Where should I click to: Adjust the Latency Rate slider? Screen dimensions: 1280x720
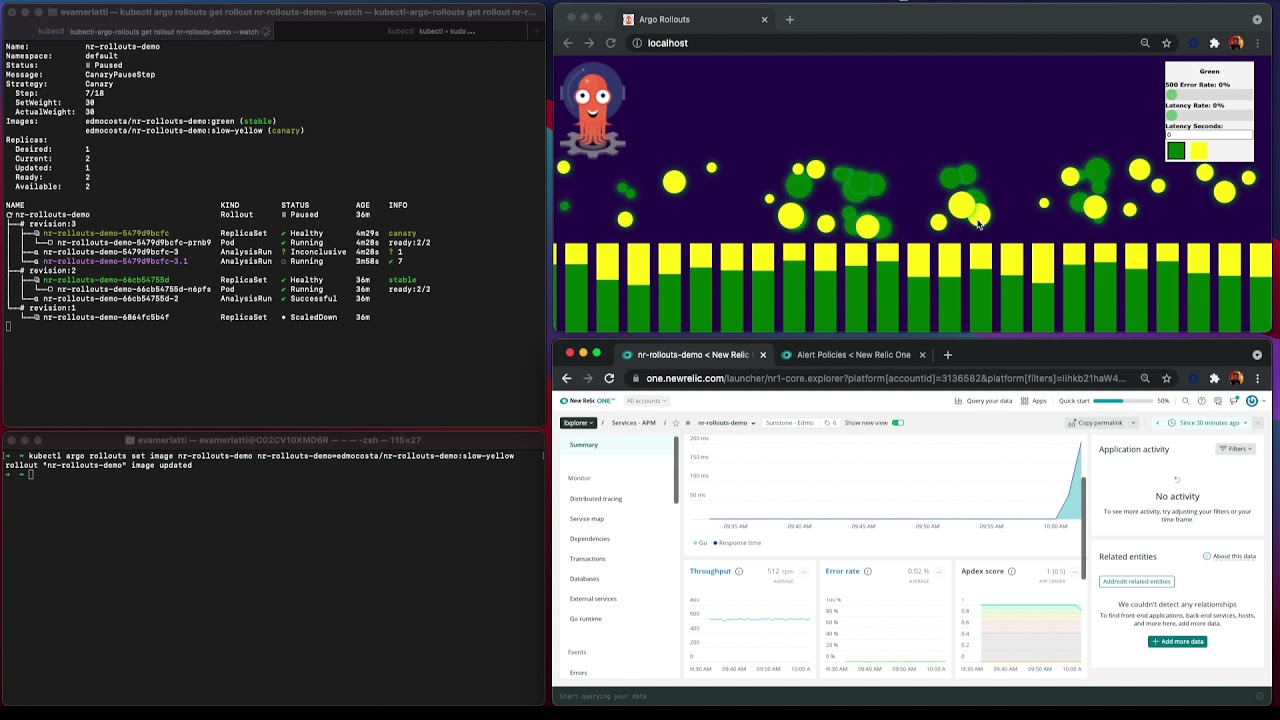[1209, 115]
